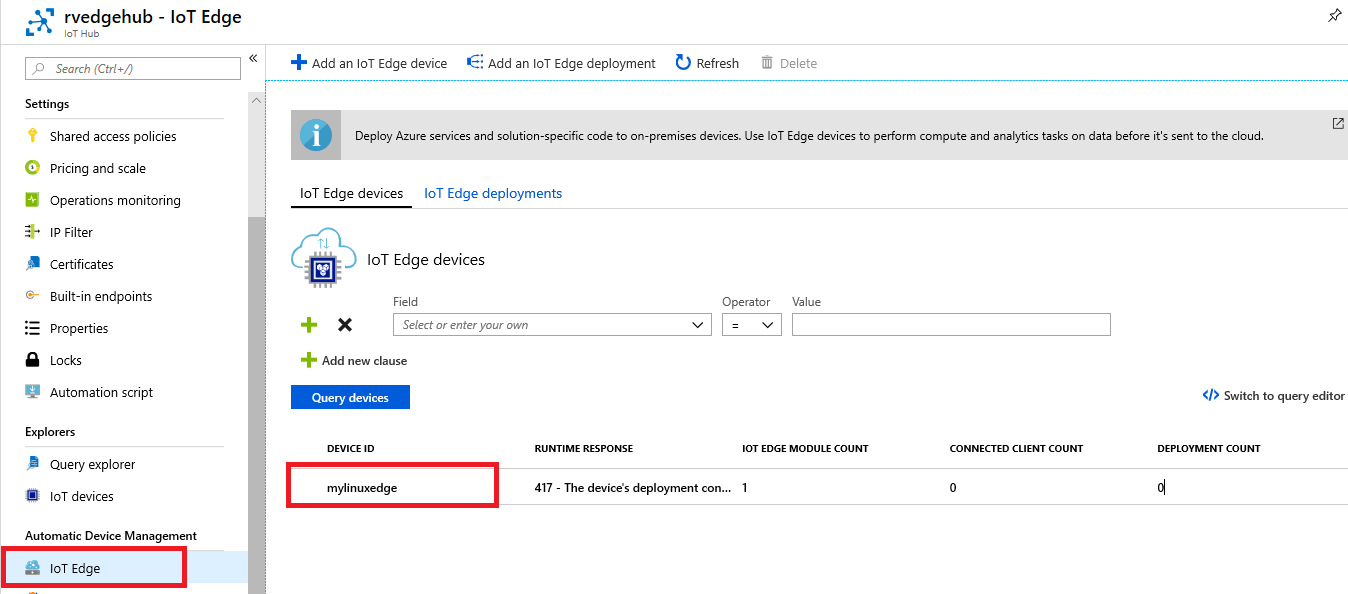Open the Operator dropdown
Image resolution: width=1348 pixels, height=594 pixels.
click(x=751, y=325)
